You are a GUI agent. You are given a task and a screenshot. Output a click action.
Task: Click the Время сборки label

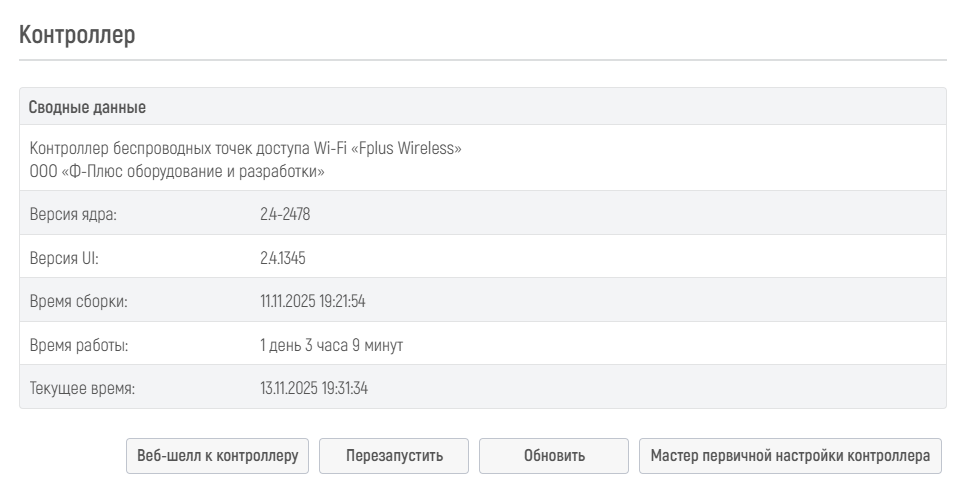pos(79,301)
